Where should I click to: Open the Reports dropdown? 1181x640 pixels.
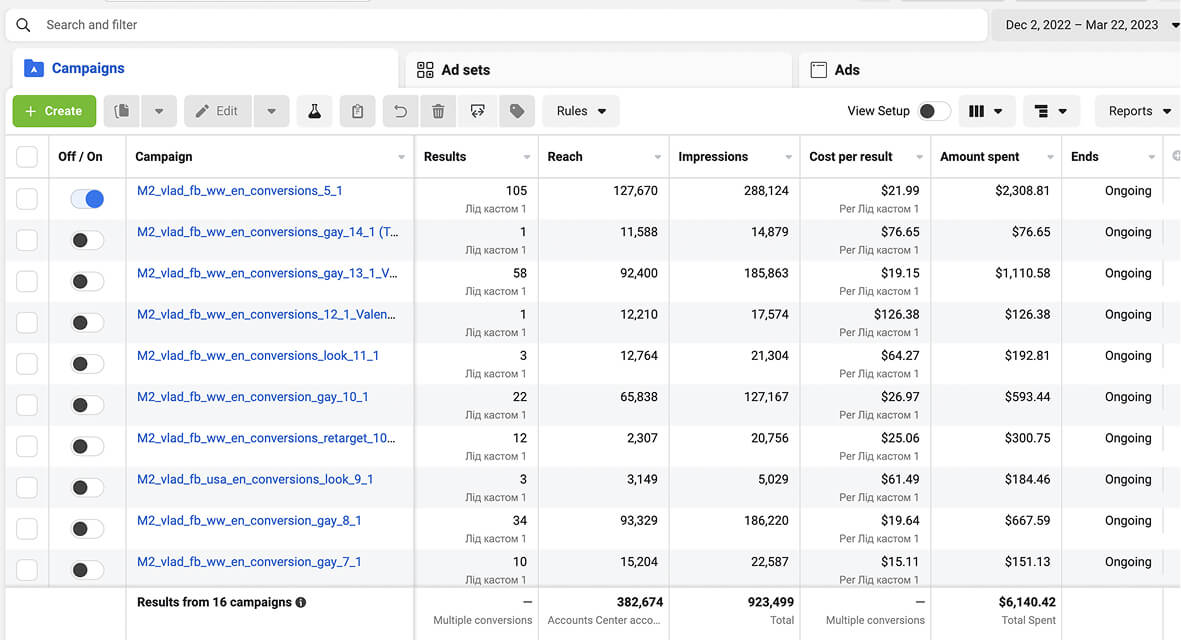click(x=1138, y=111)
